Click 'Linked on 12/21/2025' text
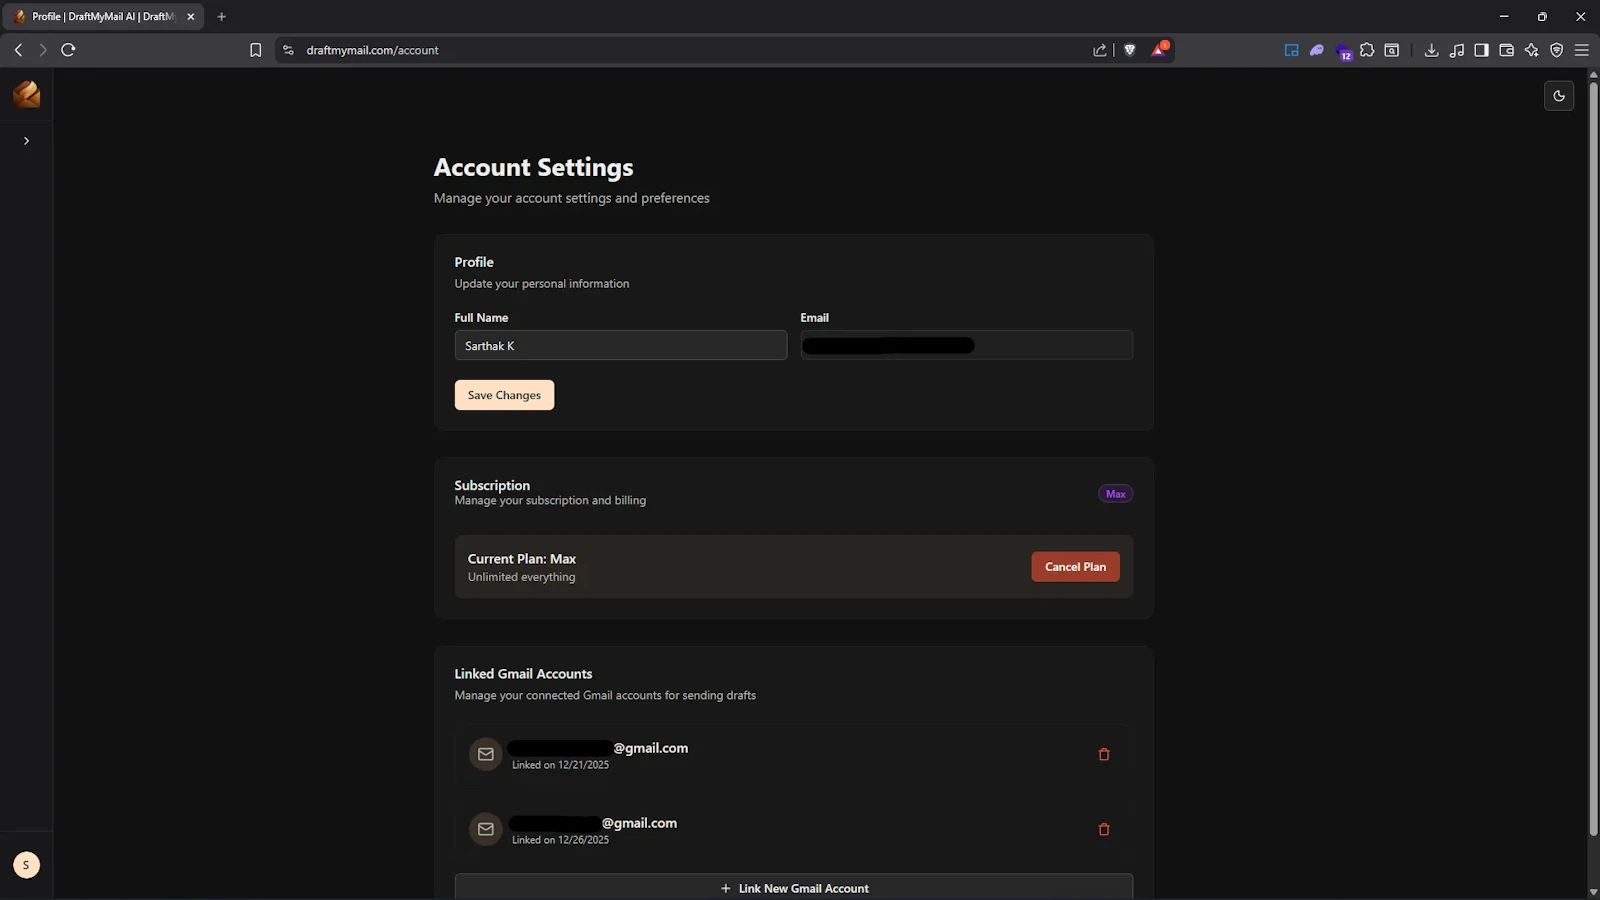The image size is (1600, 900). [560, 765]
